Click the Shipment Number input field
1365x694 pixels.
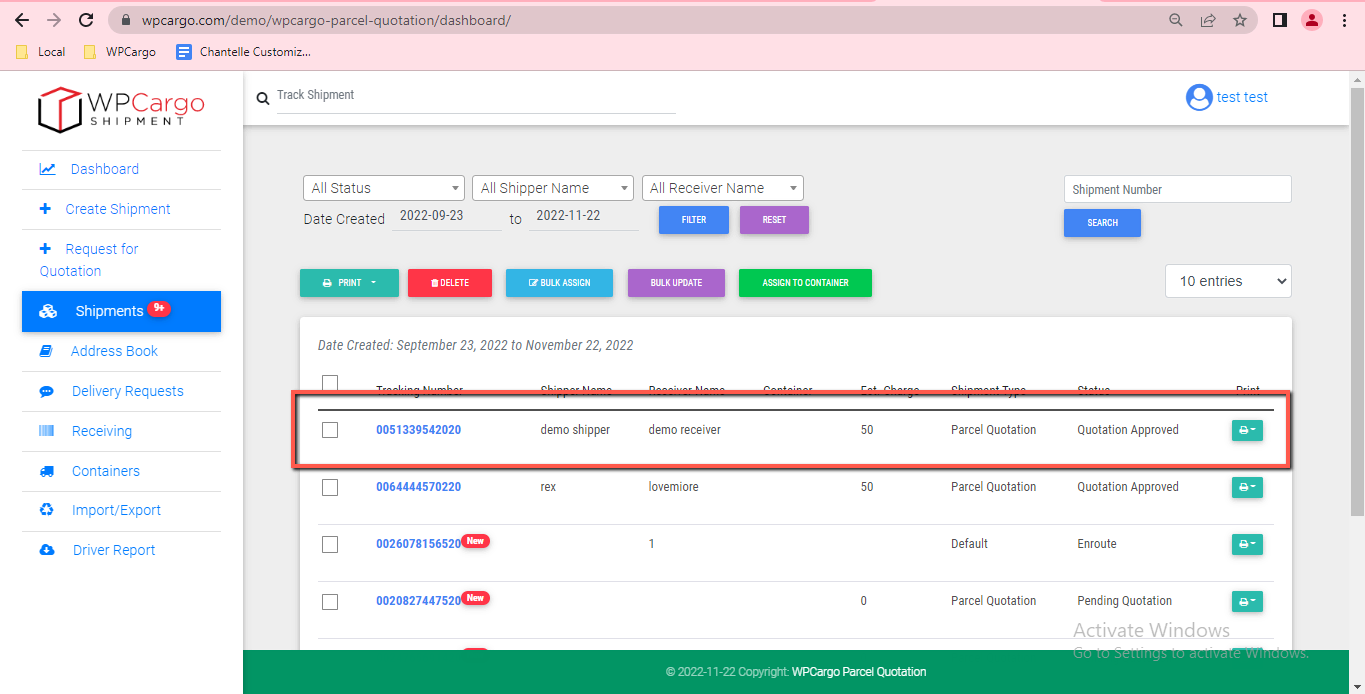pos(1178,189)
